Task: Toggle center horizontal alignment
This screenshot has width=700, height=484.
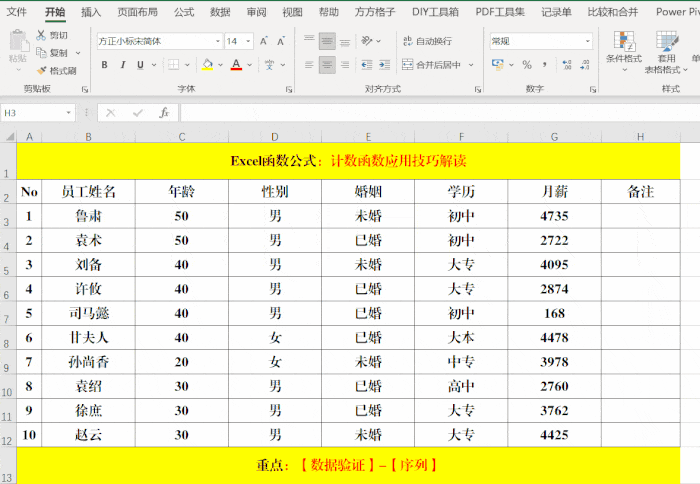Action: (327, 65)
